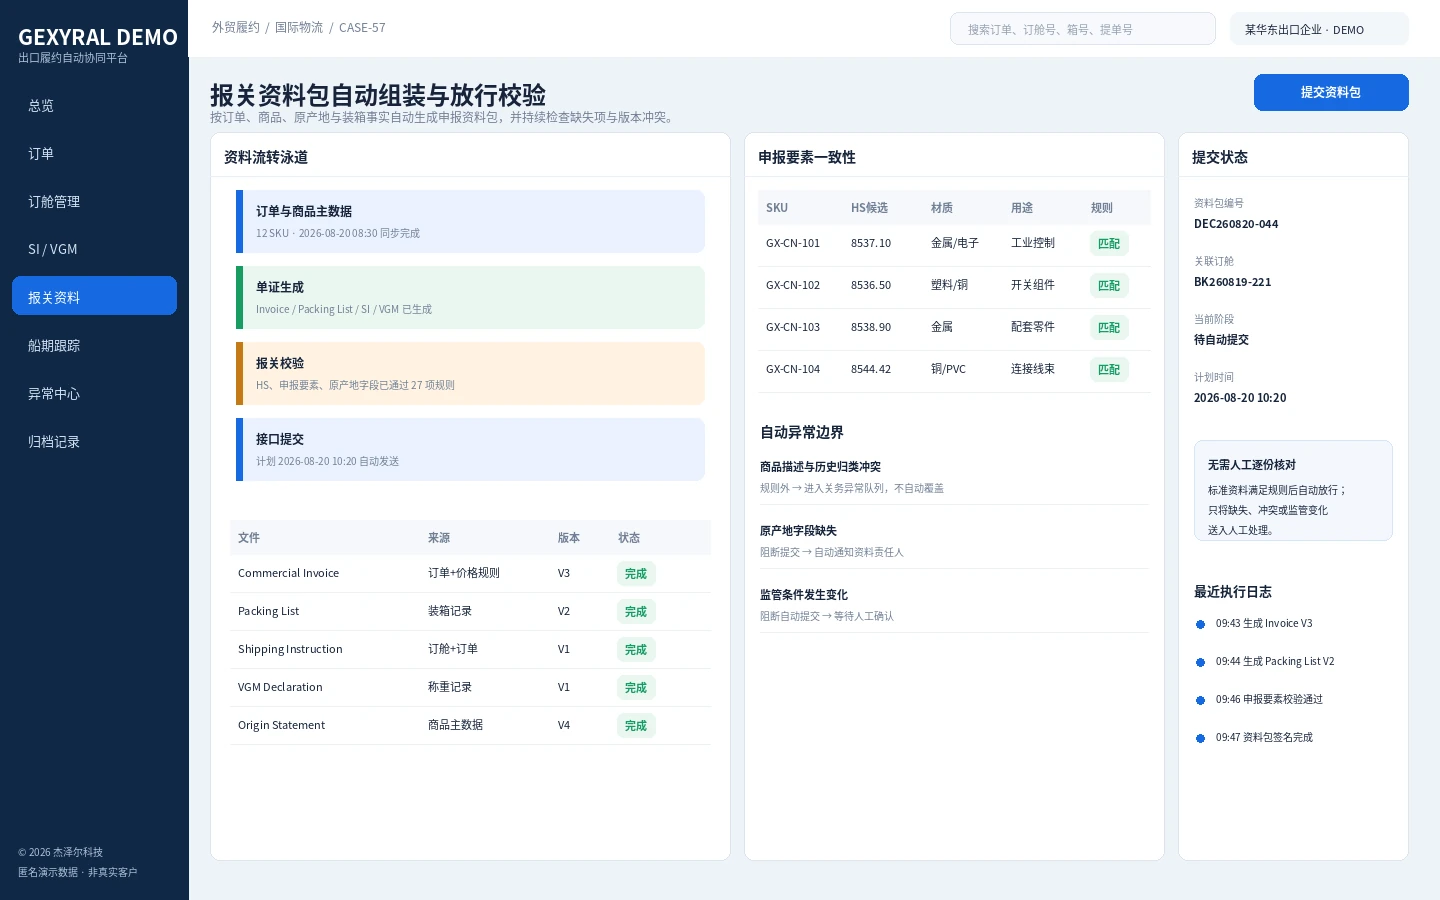Click the 匹配 badge for GX-CN-101
Image resolution: width=1440 pixels, height=900 pixels.
coord(1109,243)
